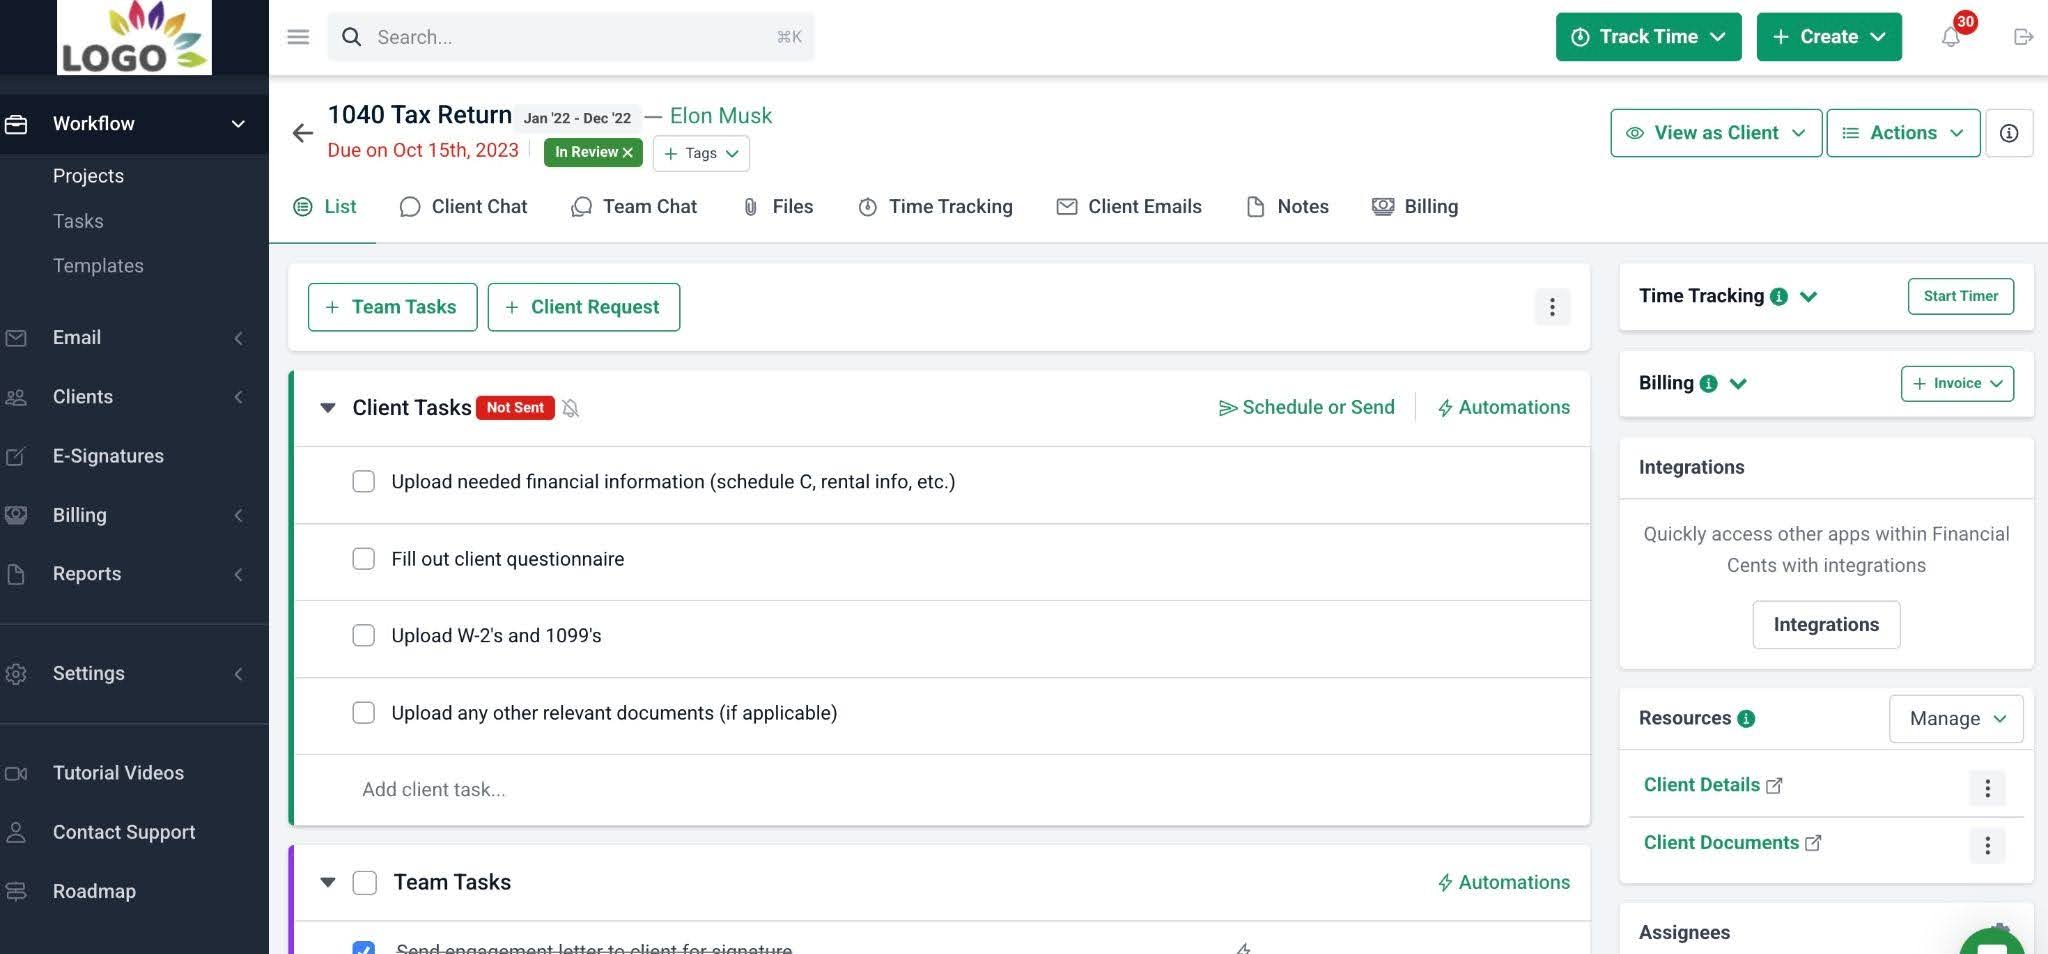Open the Track Time dropdown
Image resolution: width=2048 pixels, height=954 pixels.
pyautogui.click(x=1648, y=37)
